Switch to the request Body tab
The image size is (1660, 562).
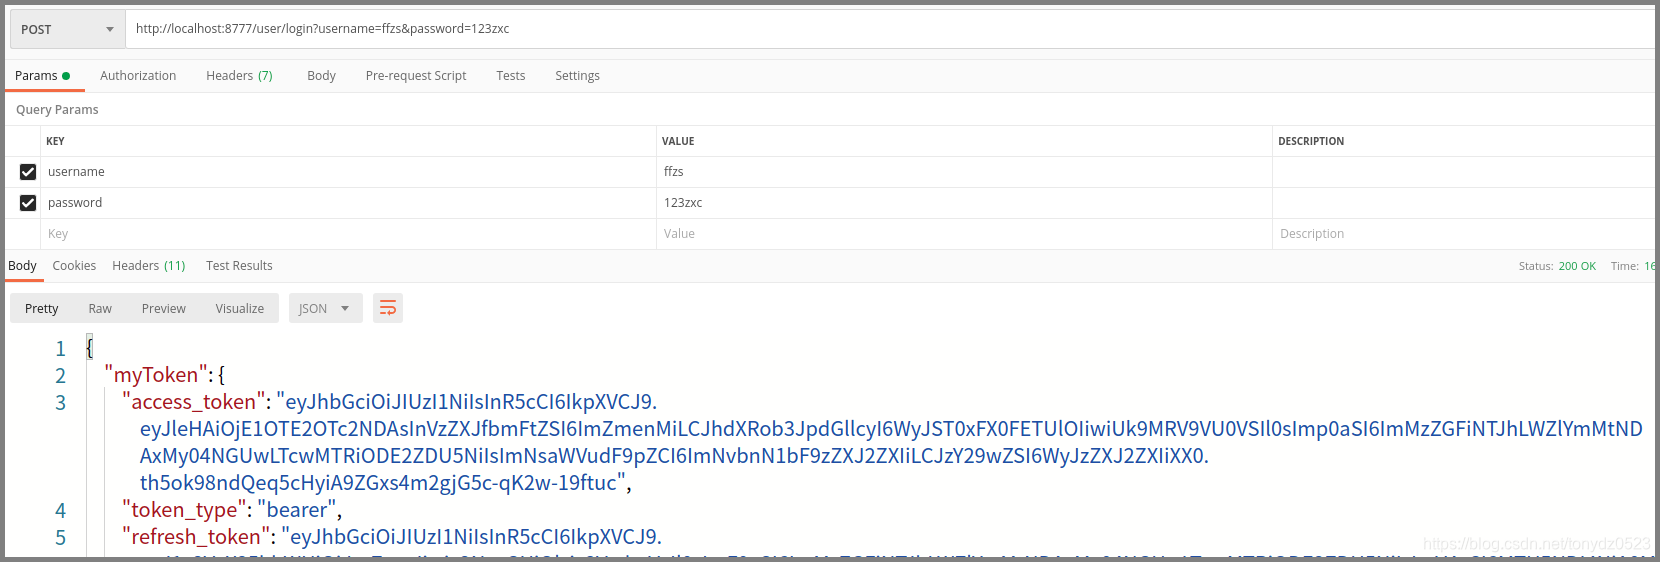click(x=321, y=76)
